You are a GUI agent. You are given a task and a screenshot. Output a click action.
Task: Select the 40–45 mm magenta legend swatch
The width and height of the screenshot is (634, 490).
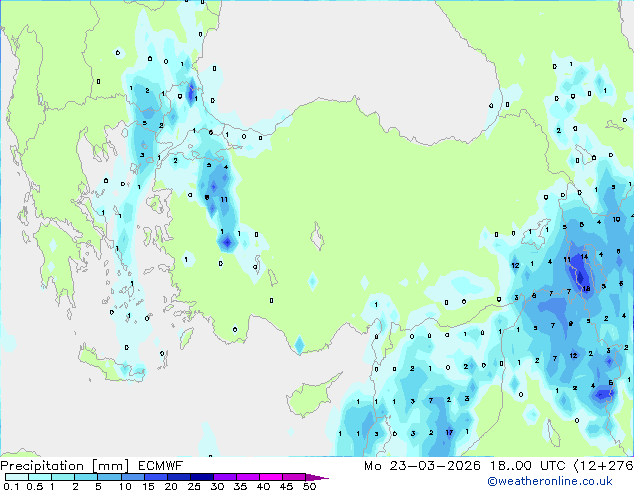tap(271, 477)
